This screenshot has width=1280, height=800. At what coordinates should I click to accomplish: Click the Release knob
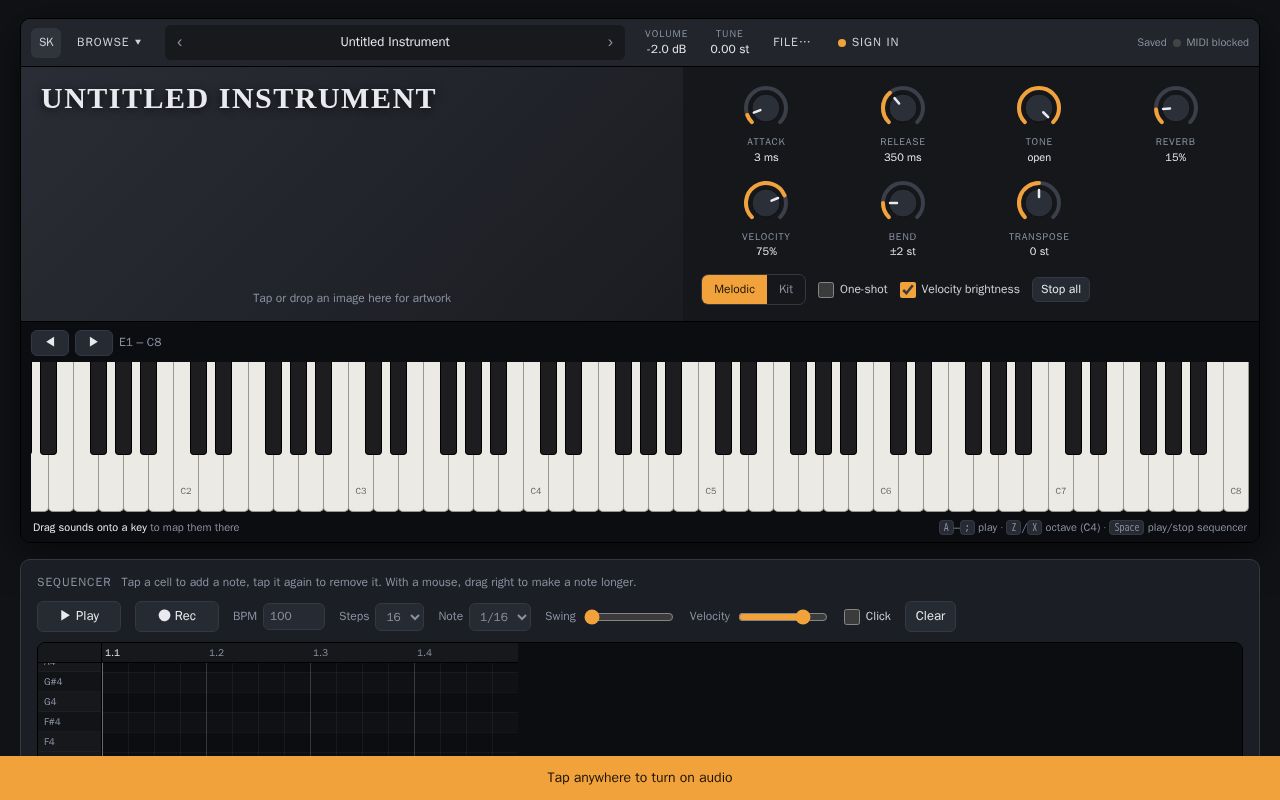(x=902, y=108)
